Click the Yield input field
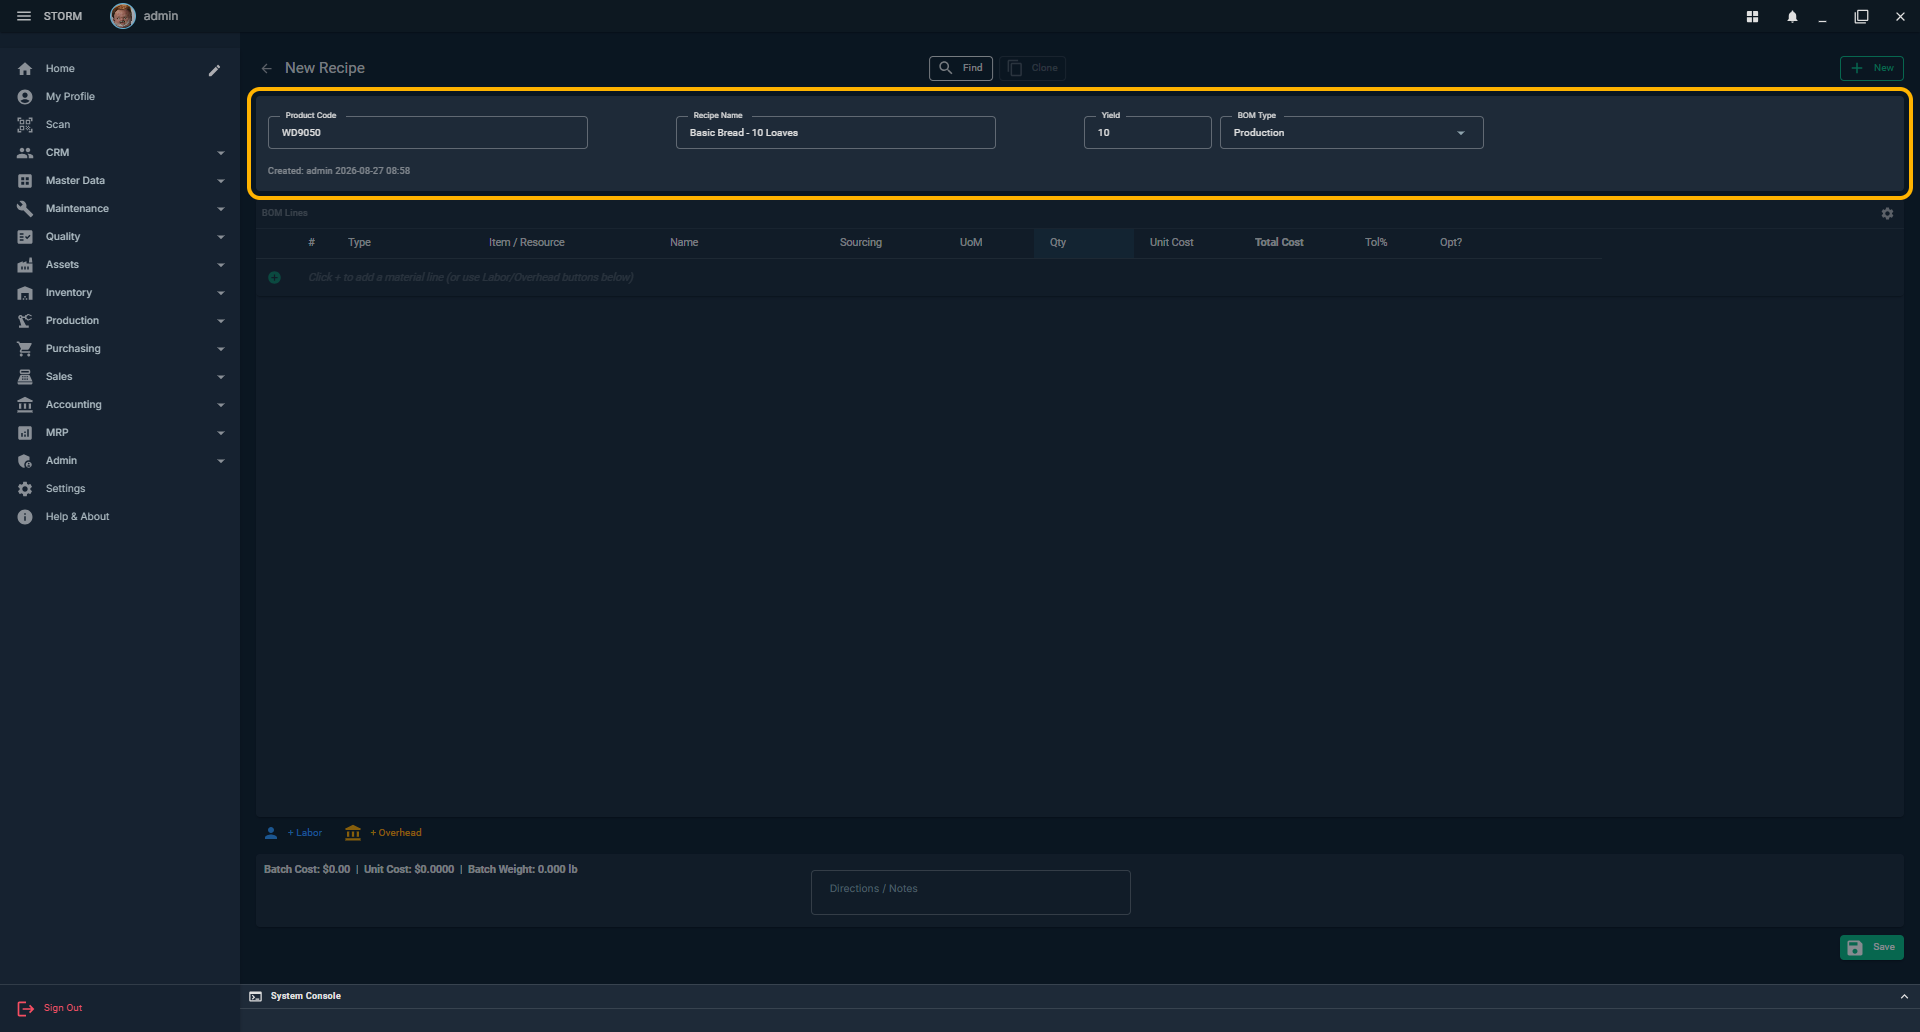Image resolution: width=1920 pixels, height=1032 pixels. pyautogui.click(x=1147, y=133)
